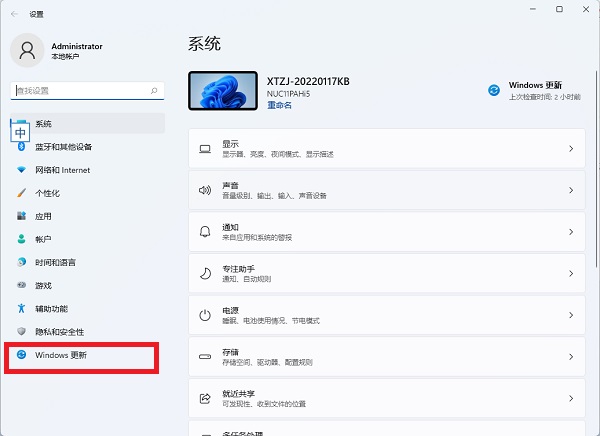Expand the 存储 storage settings chevron
This screenshot has height=436, width=600.
[570, 356]
